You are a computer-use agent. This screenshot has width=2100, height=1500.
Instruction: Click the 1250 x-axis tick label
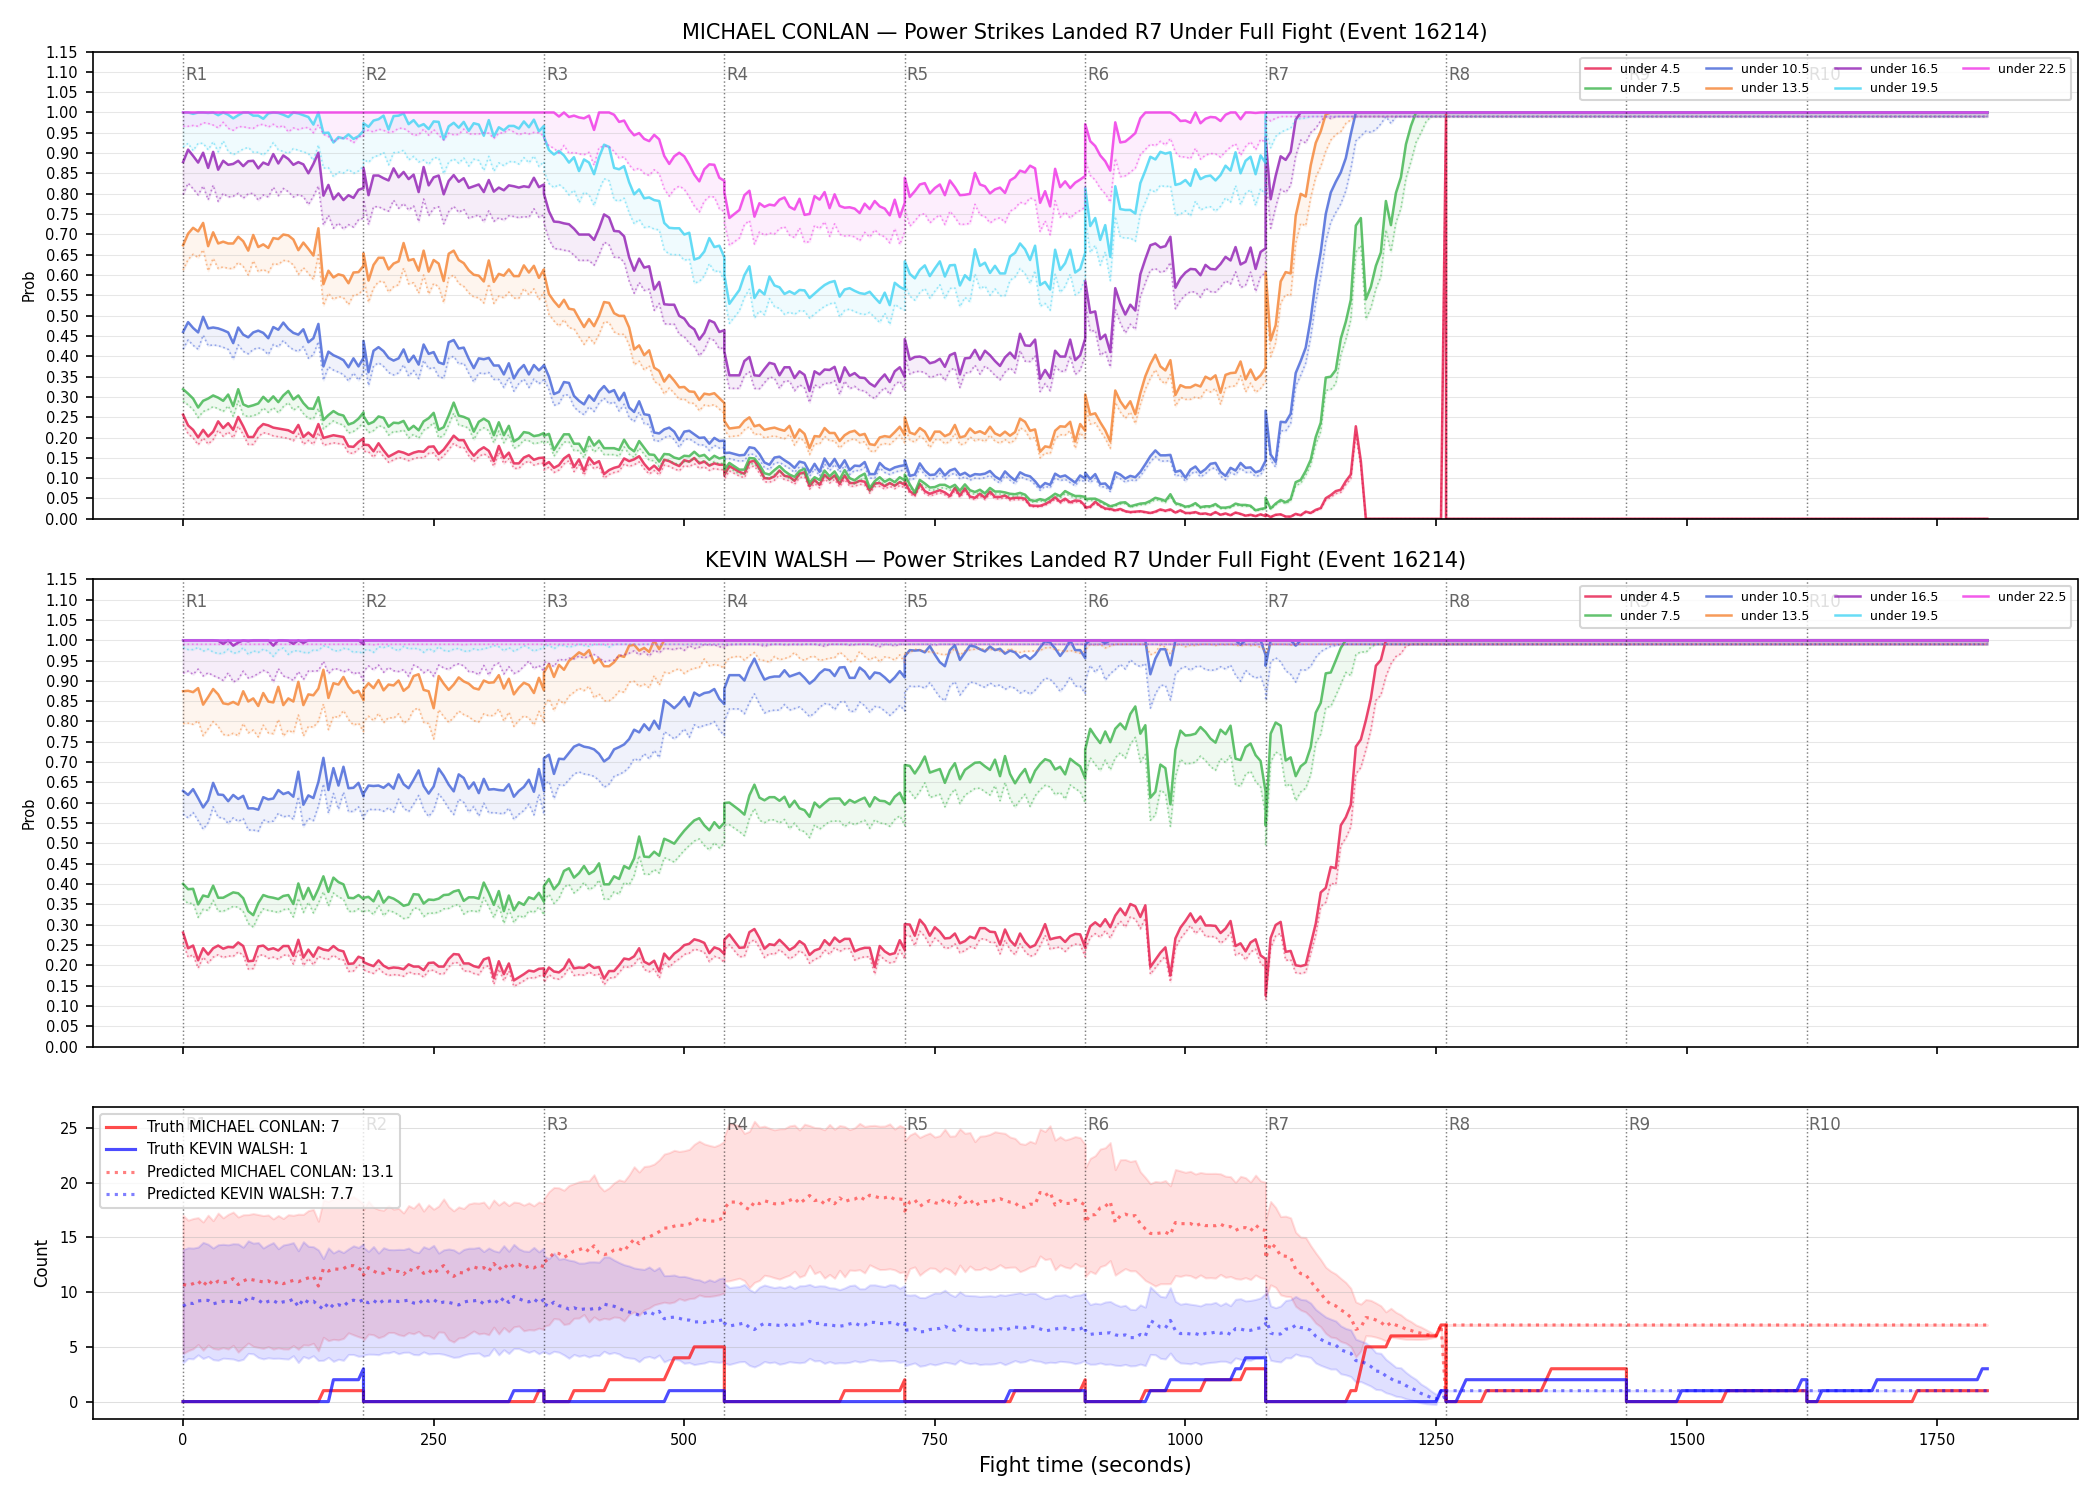[x=1436, y=1440]
